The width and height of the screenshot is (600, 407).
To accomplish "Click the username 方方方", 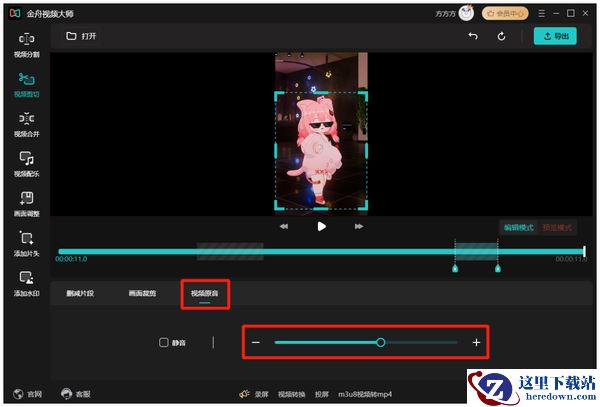I will (445, 14).
